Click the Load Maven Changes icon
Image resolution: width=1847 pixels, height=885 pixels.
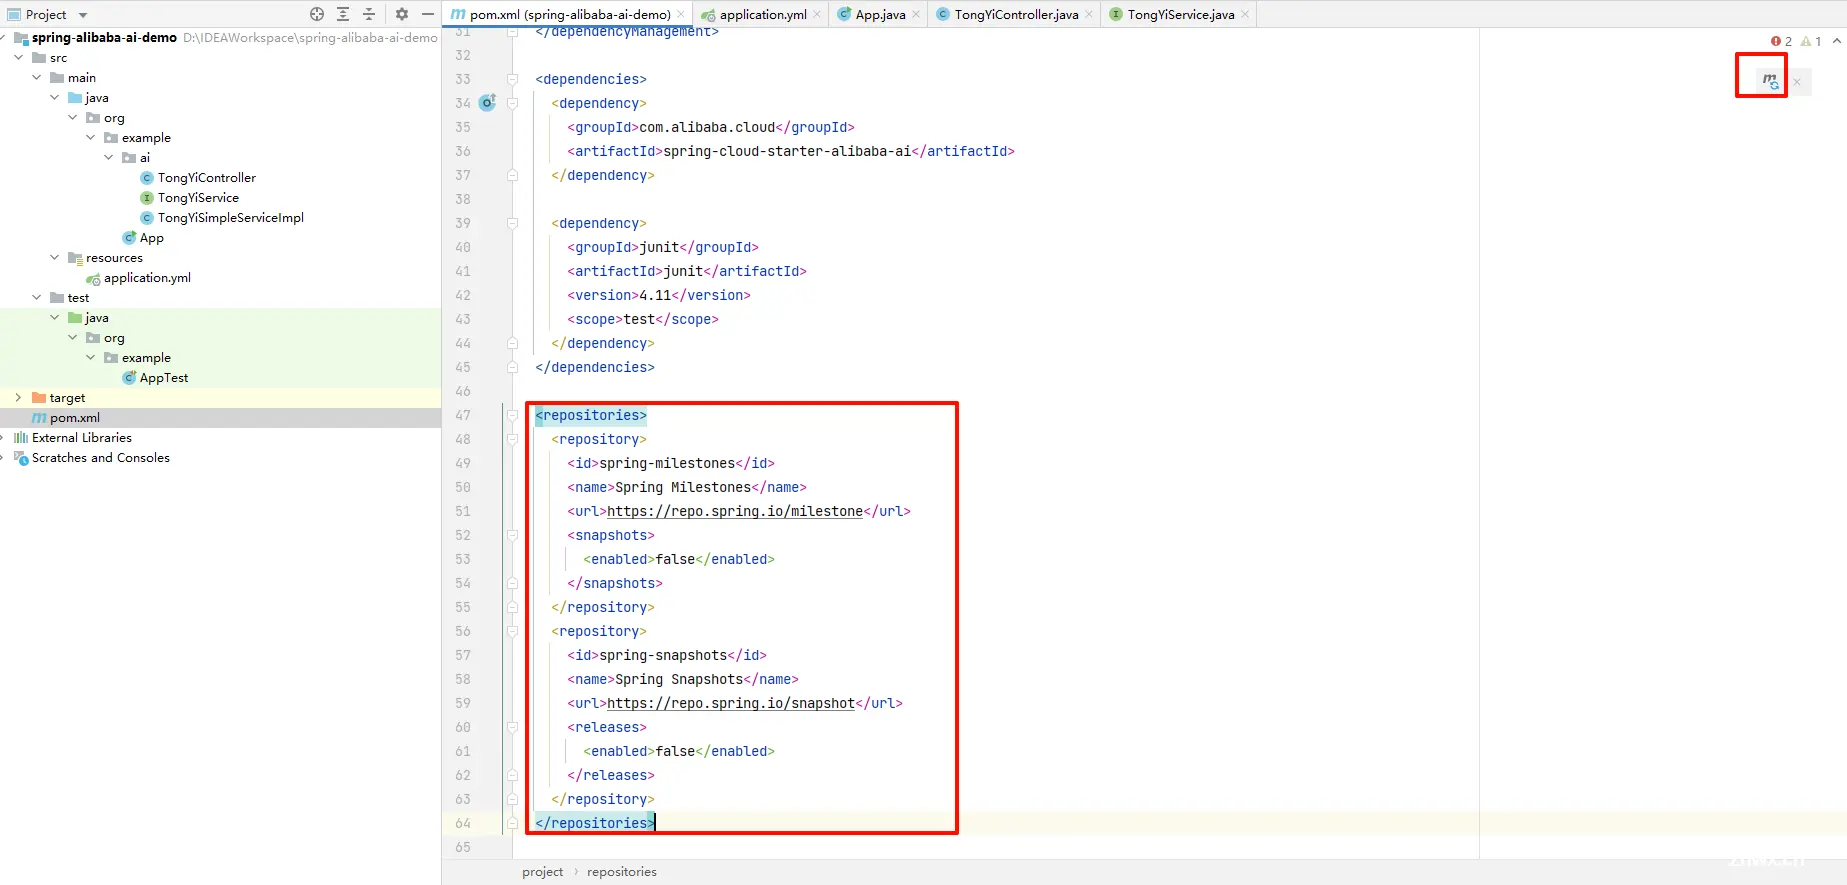(1770, 80)
